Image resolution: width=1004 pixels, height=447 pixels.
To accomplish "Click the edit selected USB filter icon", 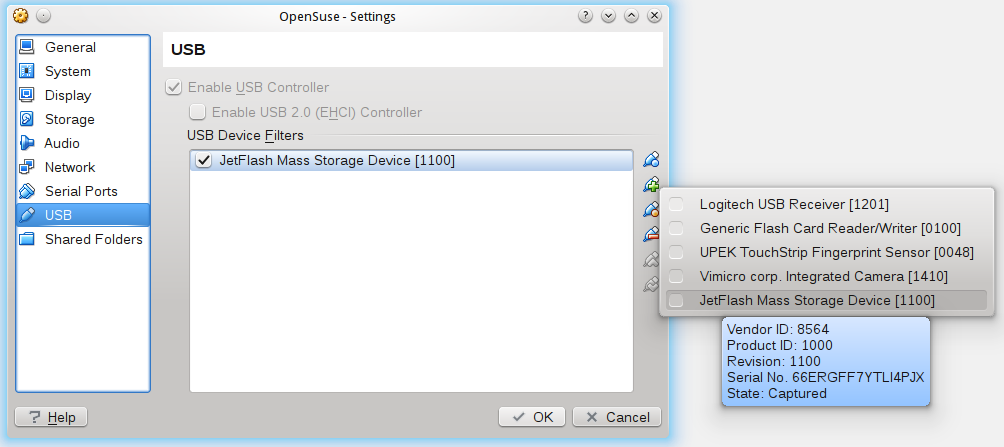I will 651,210.
